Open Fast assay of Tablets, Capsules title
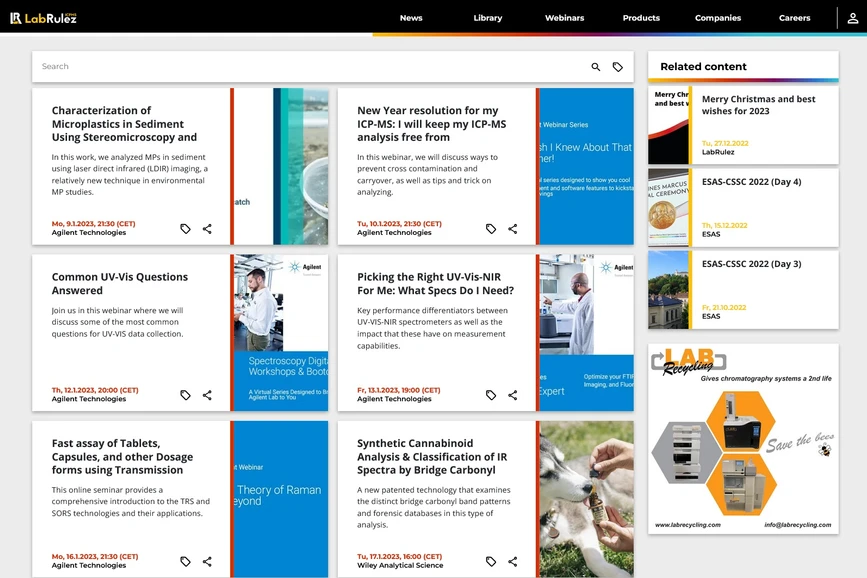Viewport: 867px width, 578px height. point(122,456)
